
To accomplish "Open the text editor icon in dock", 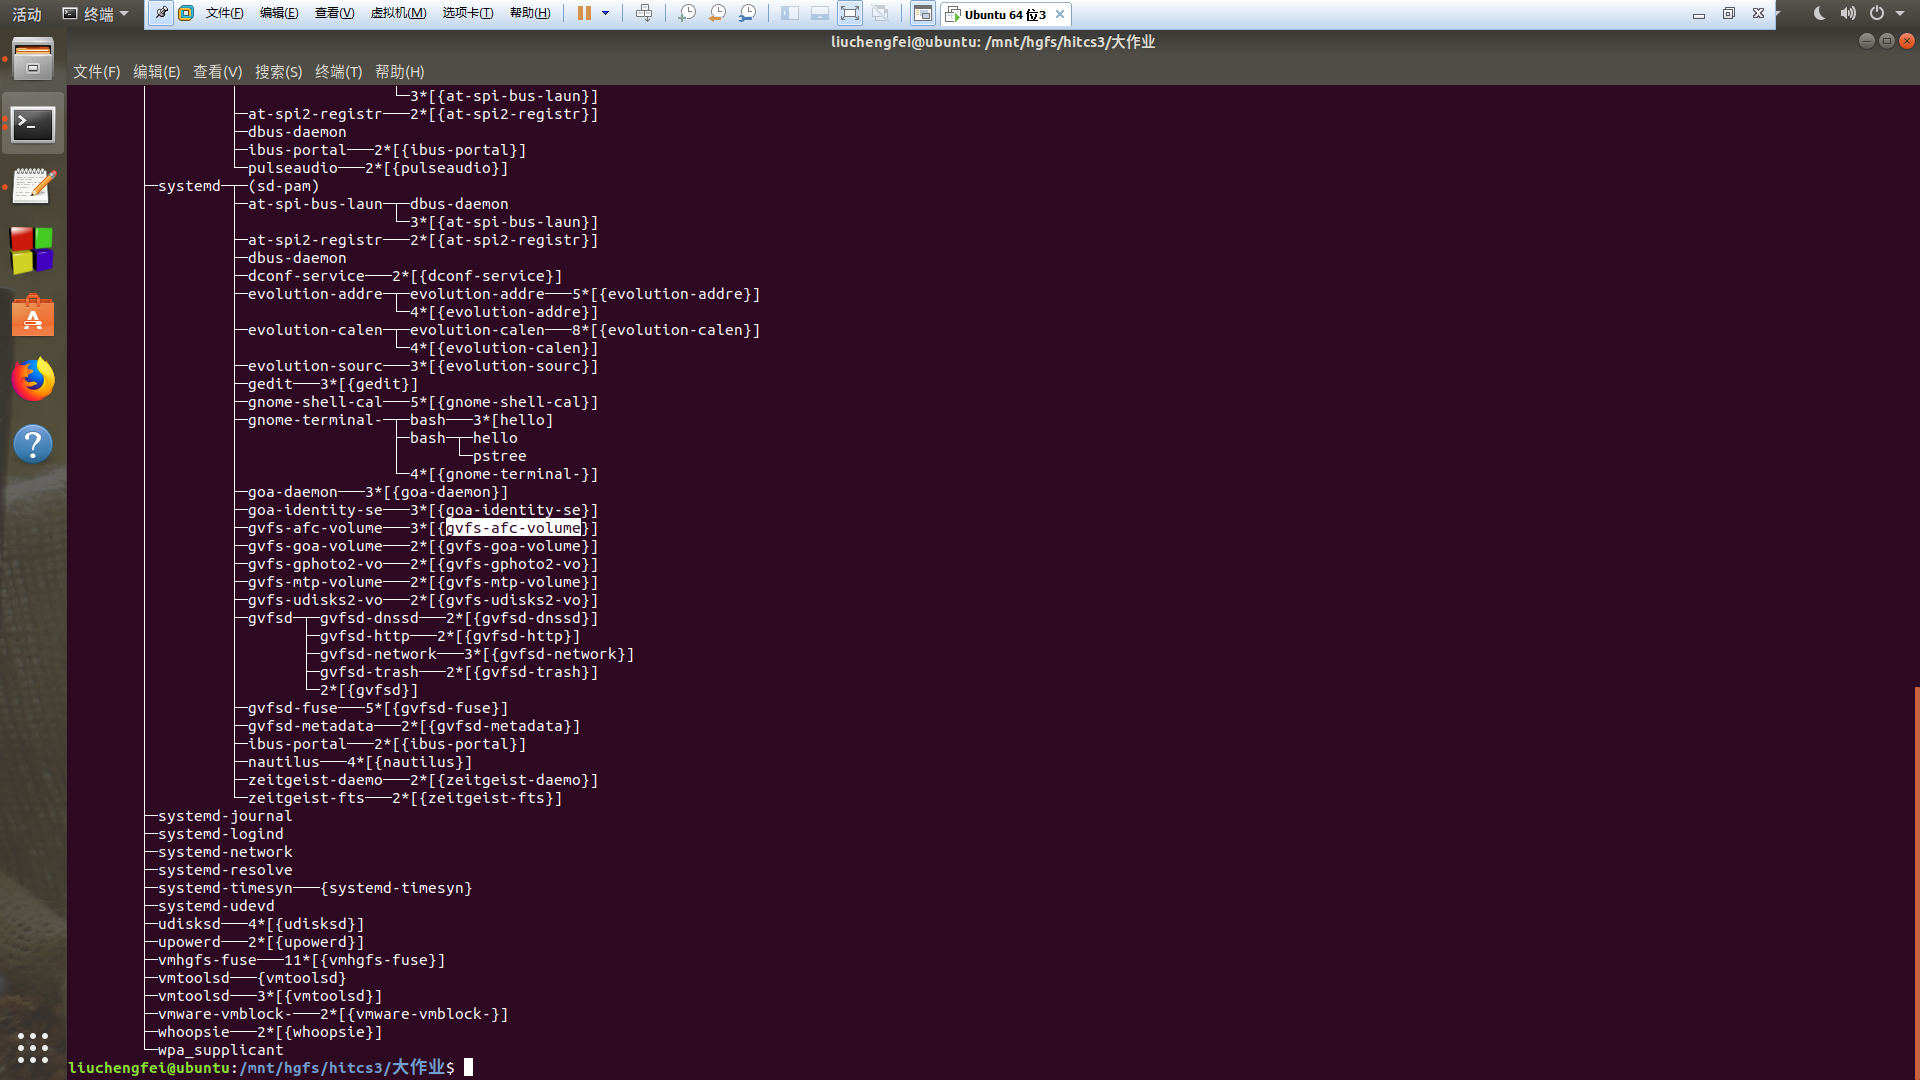I will point(33,187).
